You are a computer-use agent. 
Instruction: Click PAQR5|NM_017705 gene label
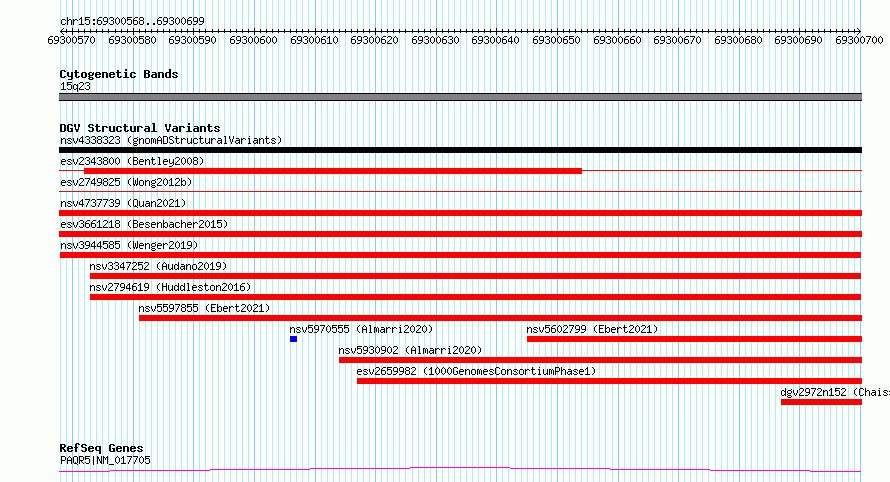point(105,460)
